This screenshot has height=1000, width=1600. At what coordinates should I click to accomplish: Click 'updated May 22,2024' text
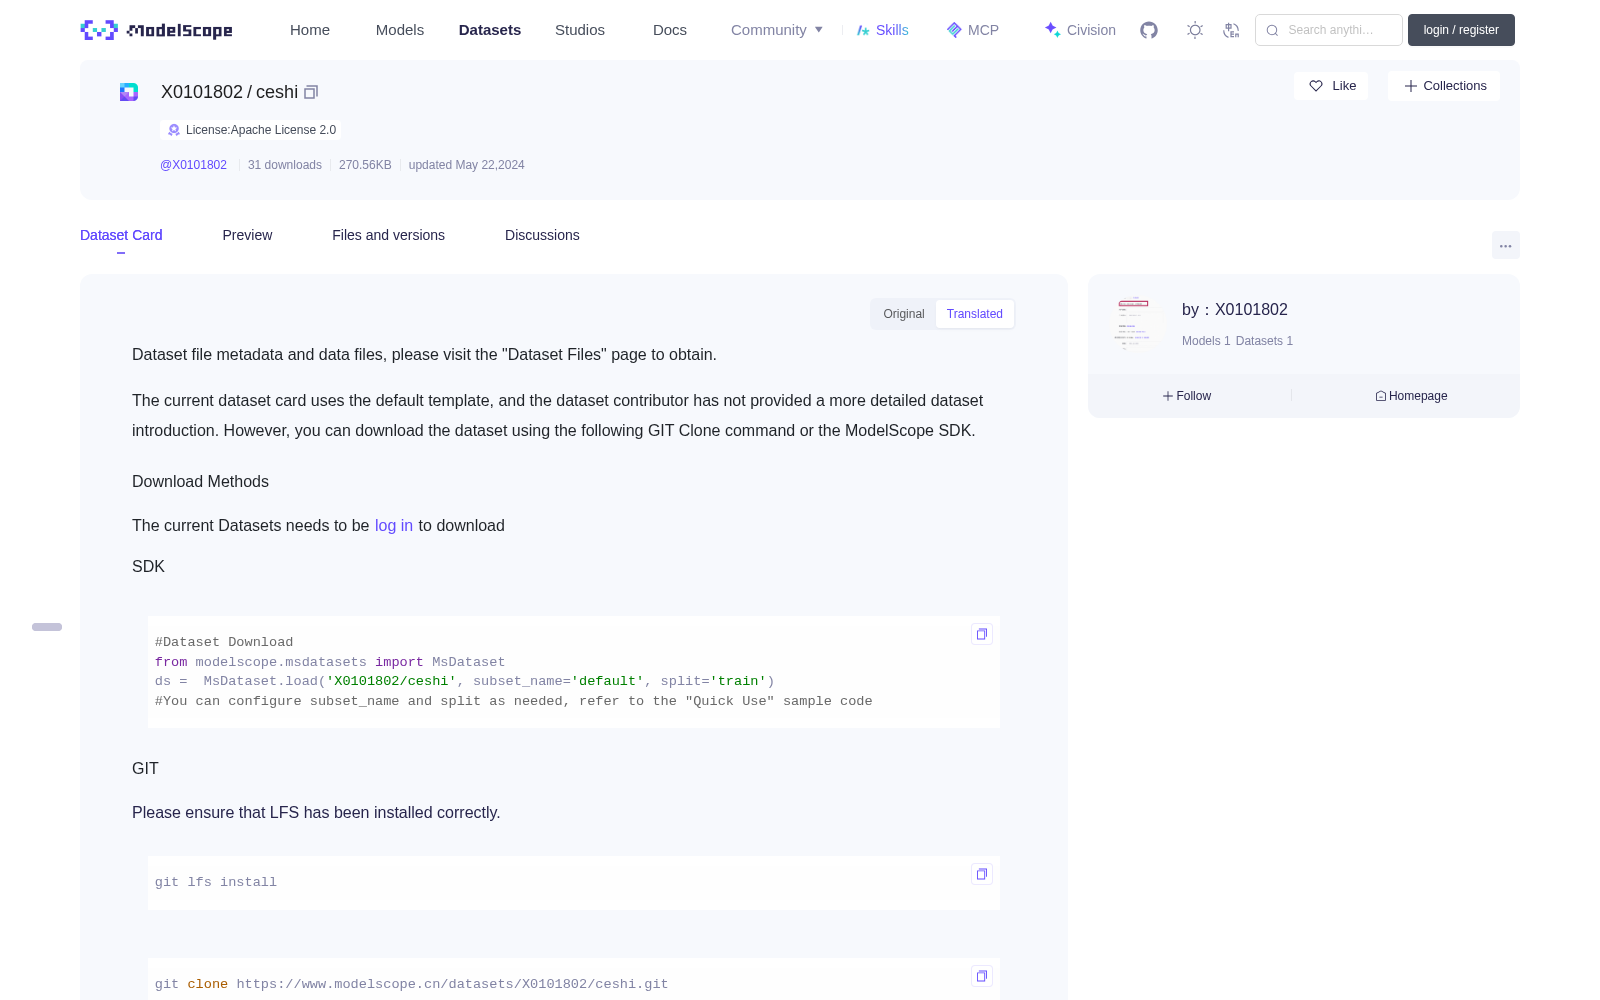[466, 165]
